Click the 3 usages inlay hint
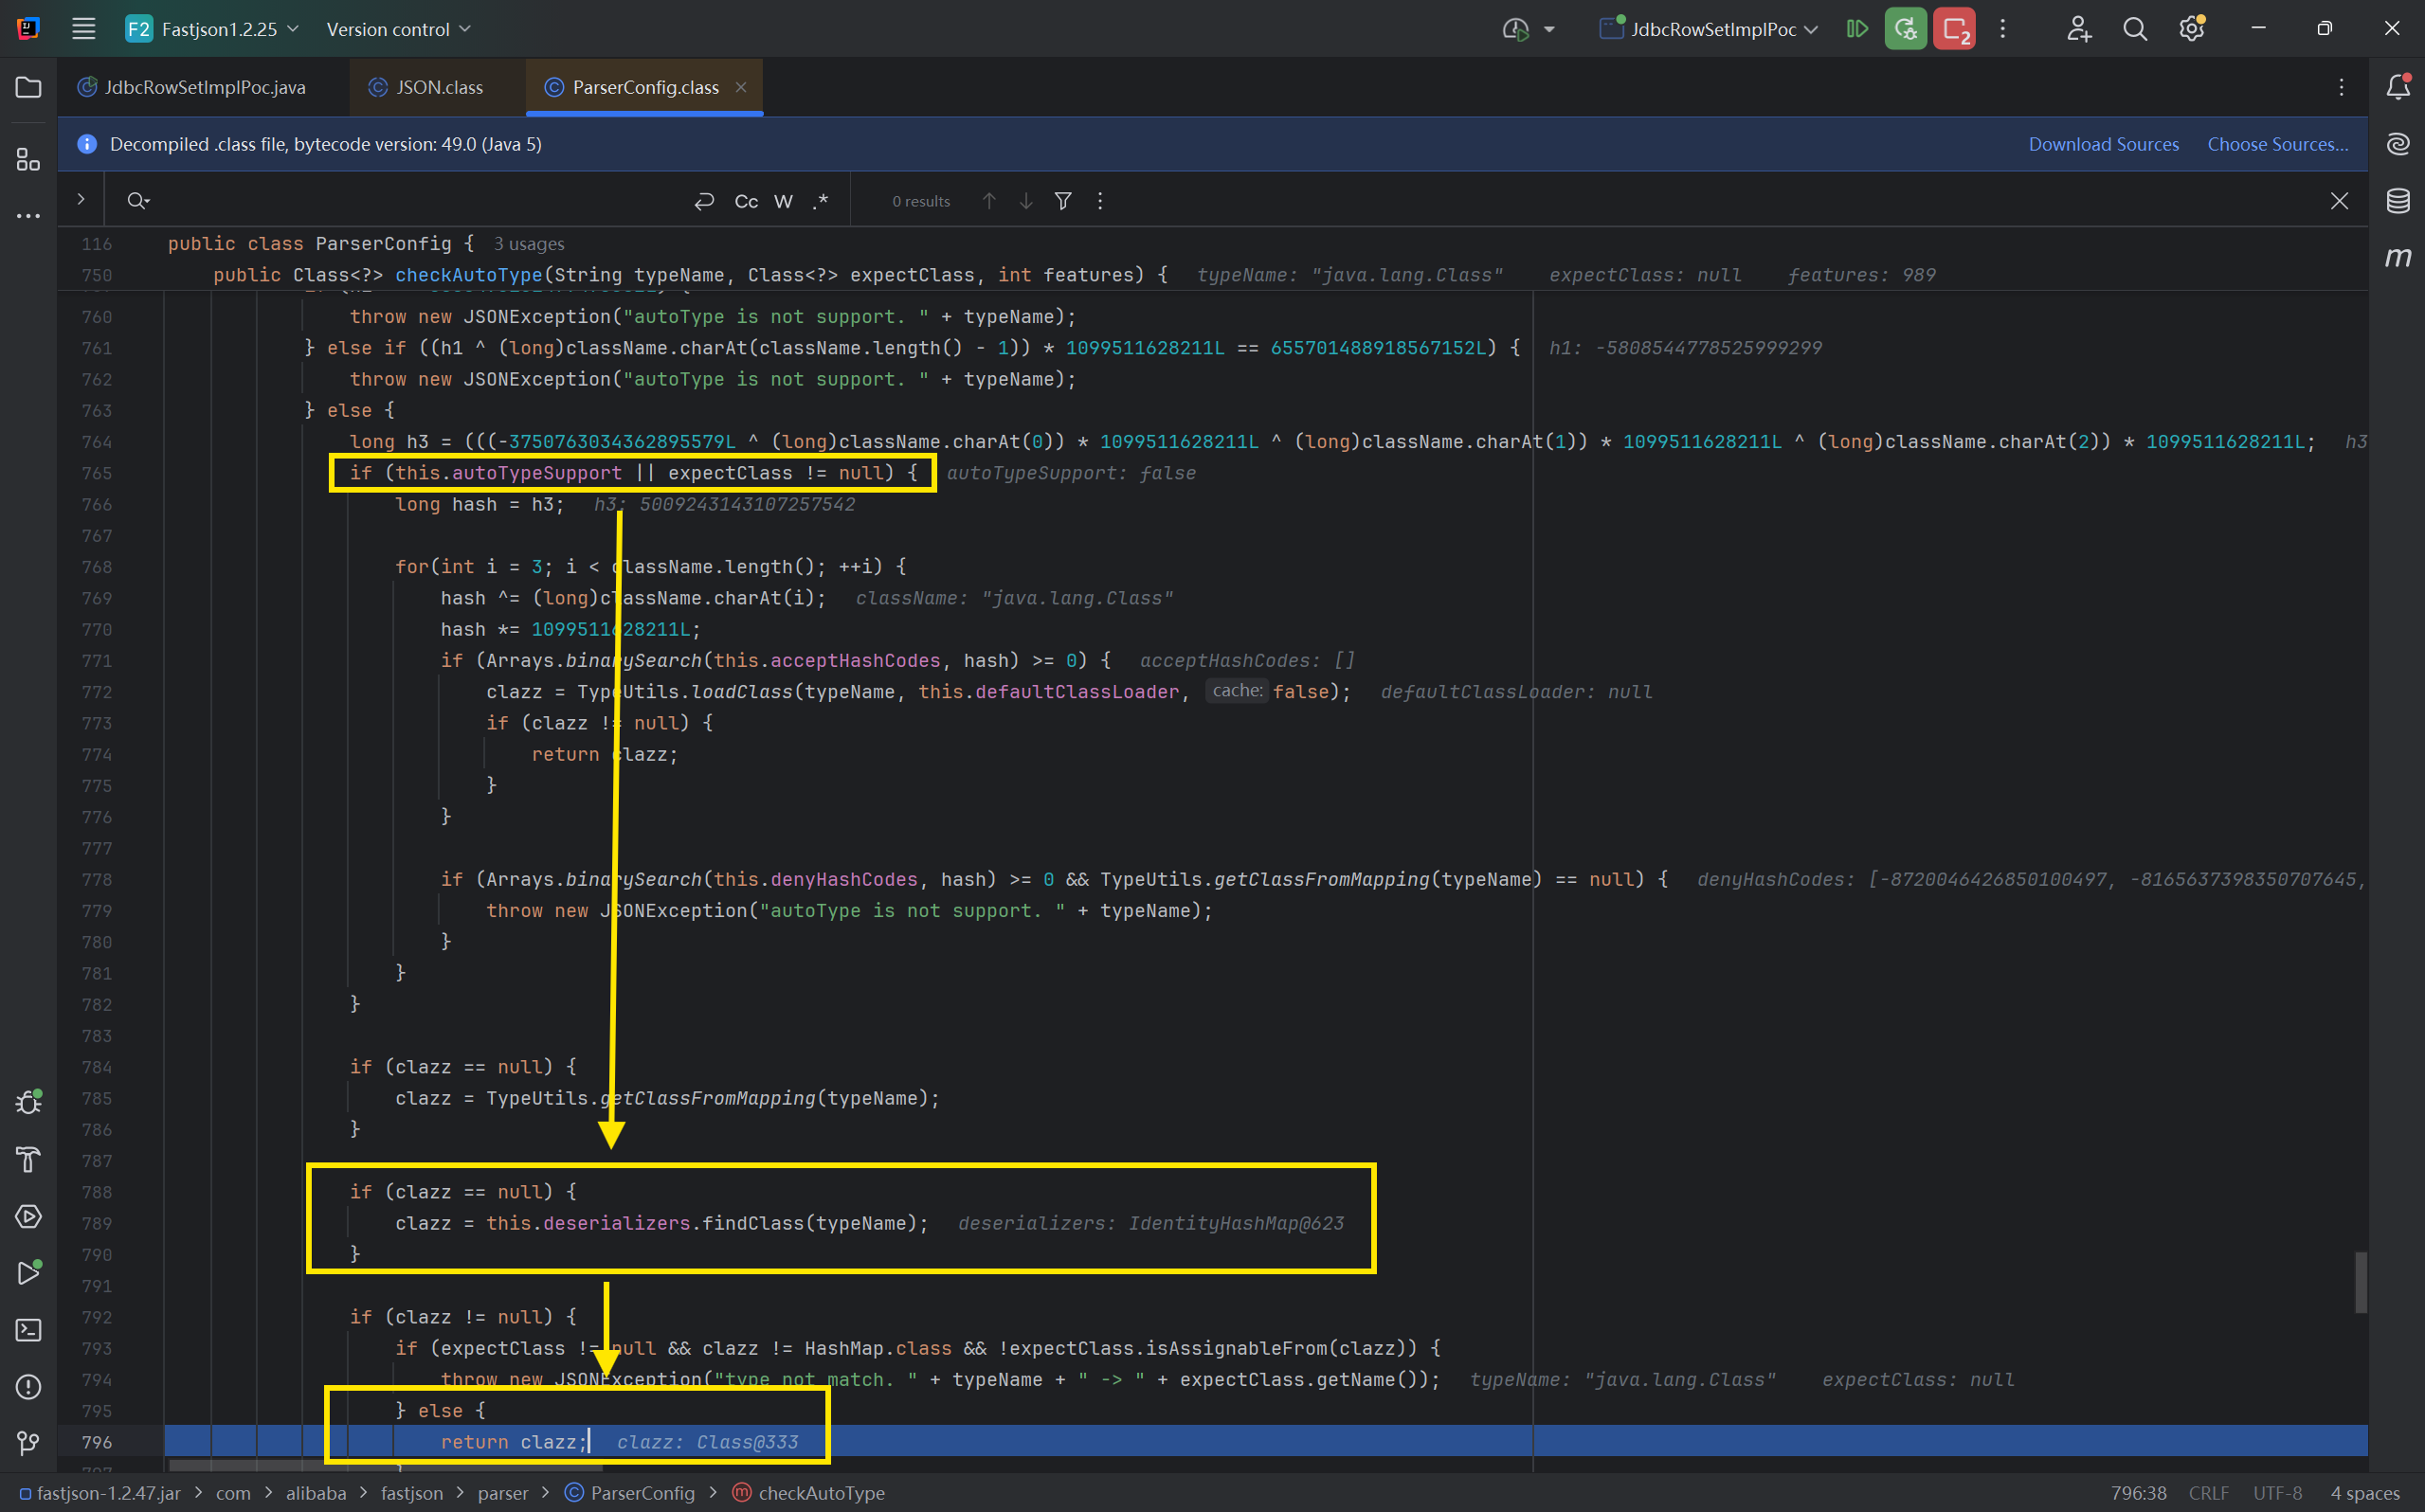 click(x=528, y=244)
